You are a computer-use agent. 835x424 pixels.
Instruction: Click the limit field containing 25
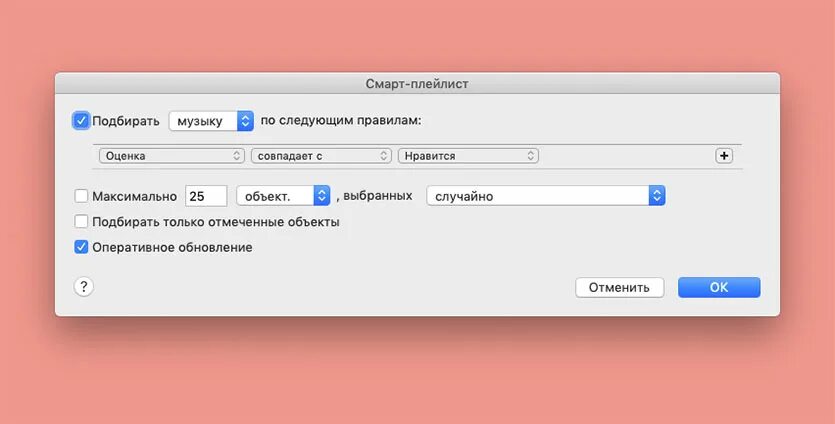pyautogui.click(x=206, y=196)
